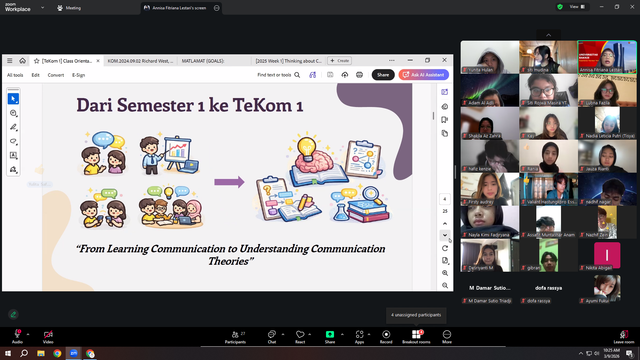Open the More options in Zoom toolbar
Viewport: 640px width, 360px height.
447,337
